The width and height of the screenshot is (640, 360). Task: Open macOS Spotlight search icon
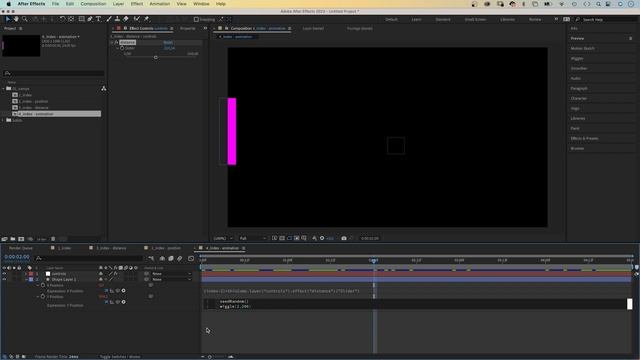pos(598,4)
